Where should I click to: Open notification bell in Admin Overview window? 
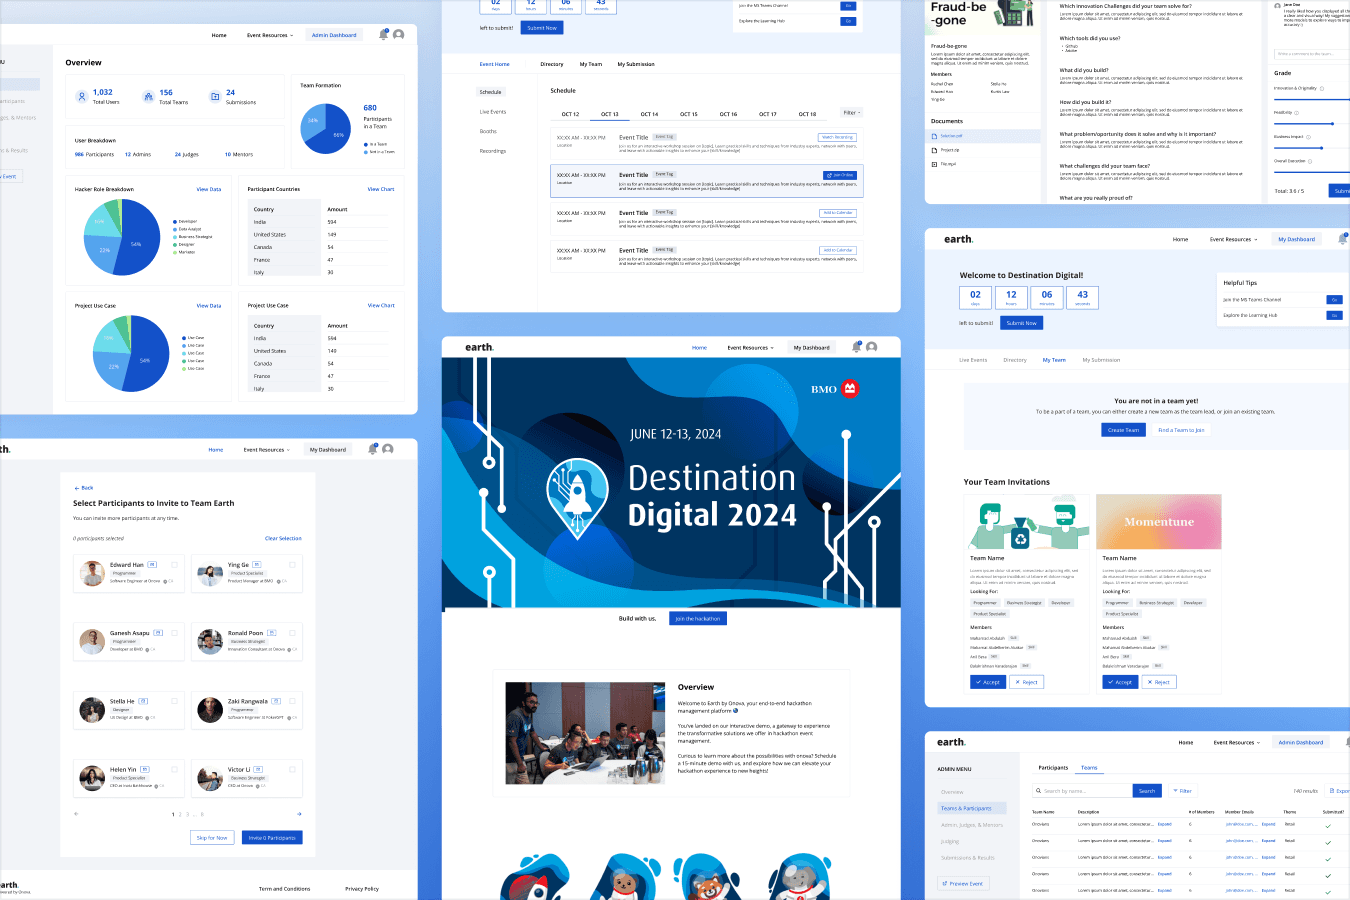tap(383, 34)
